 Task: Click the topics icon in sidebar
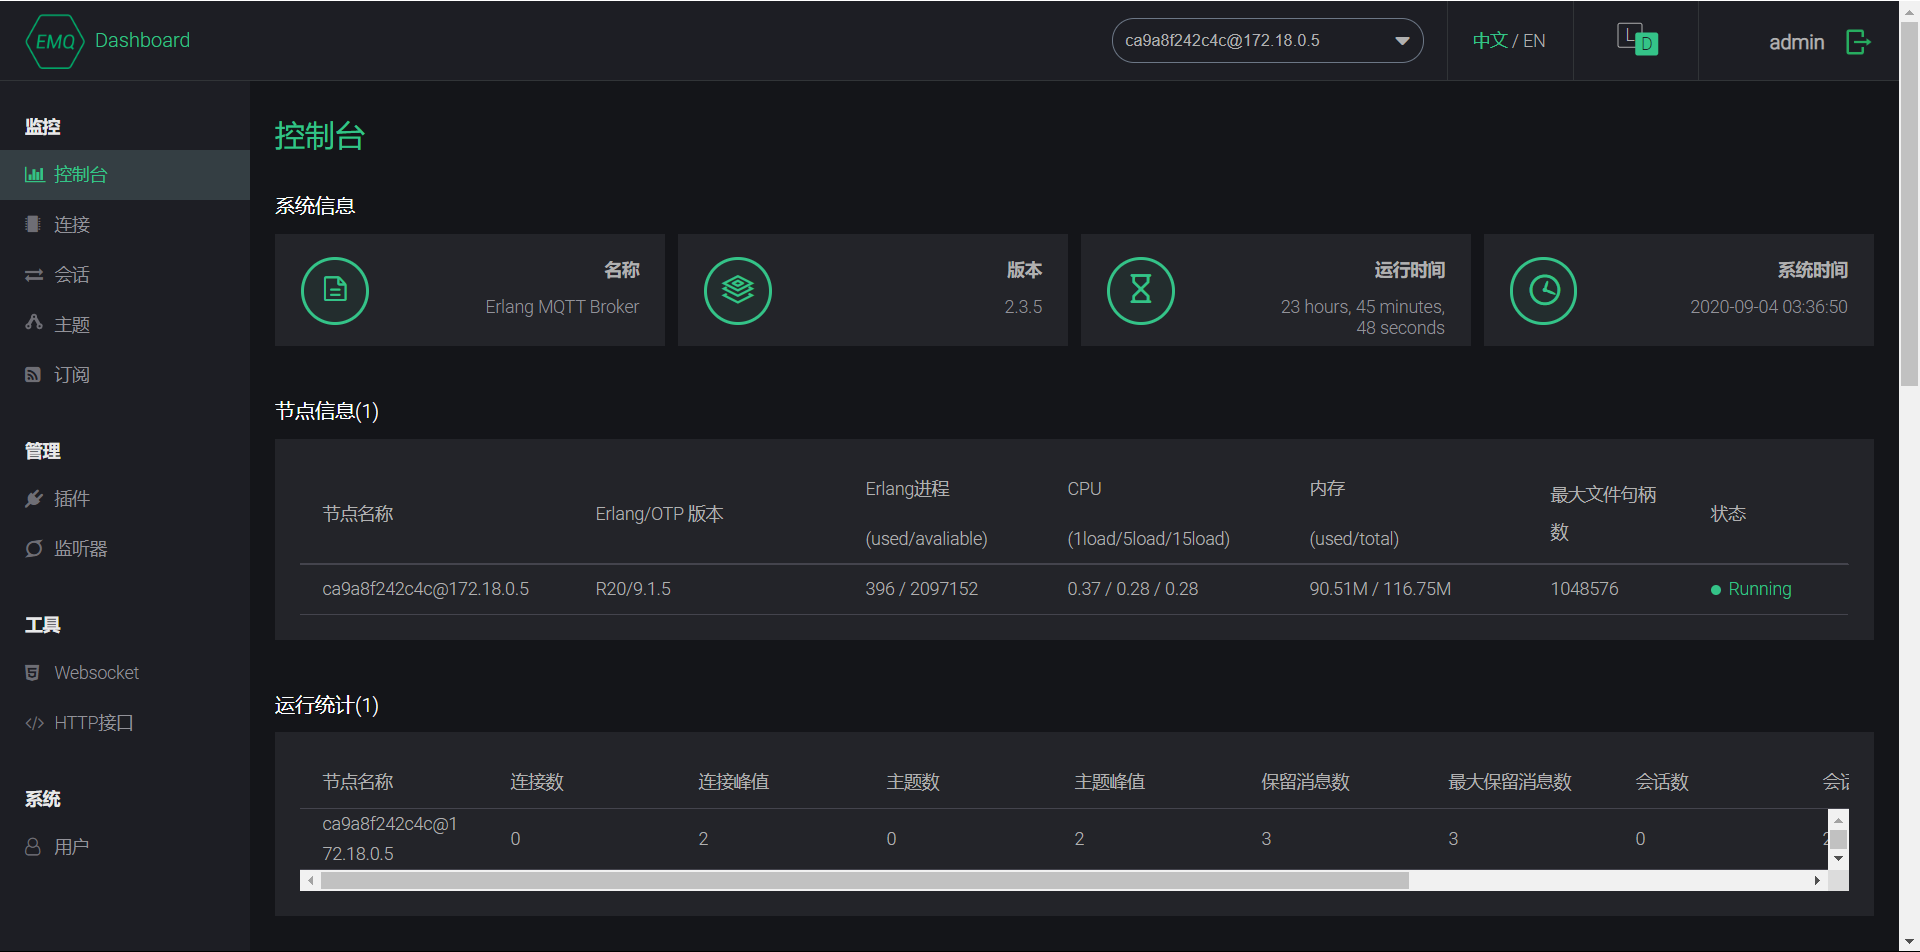click(34, 322)
